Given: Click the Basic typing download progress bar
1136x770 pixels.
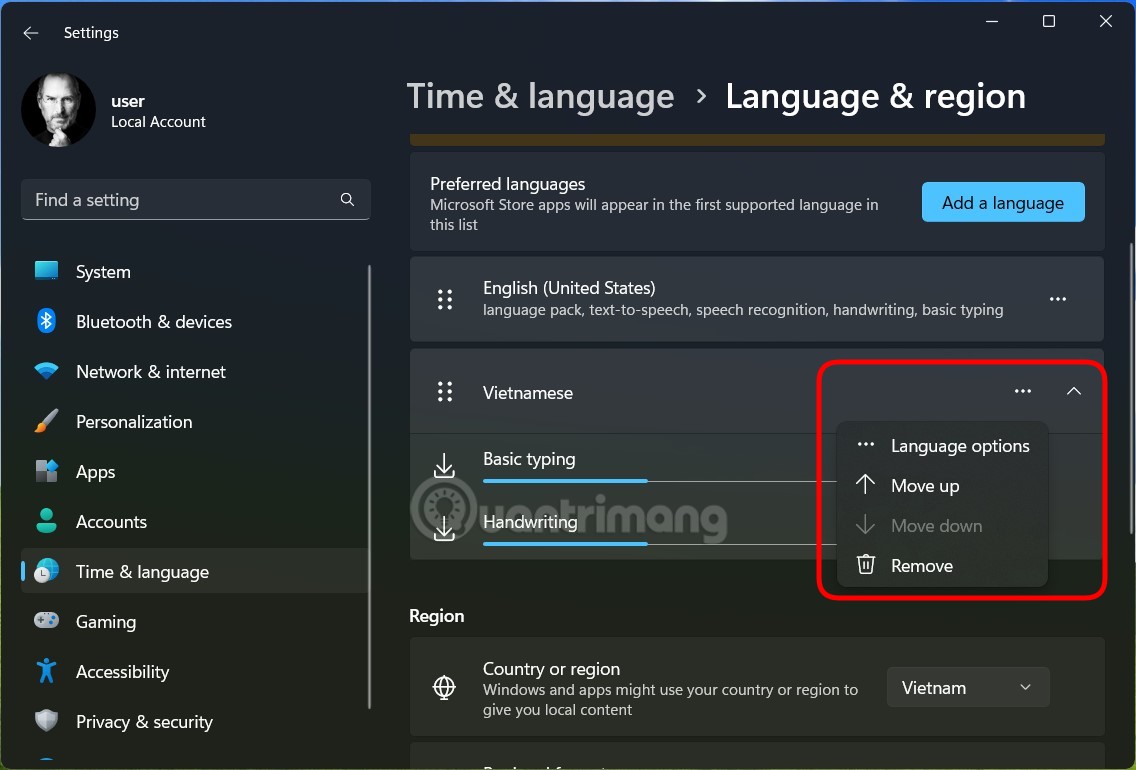Looking at the screenshot, I should coord(565,481).
